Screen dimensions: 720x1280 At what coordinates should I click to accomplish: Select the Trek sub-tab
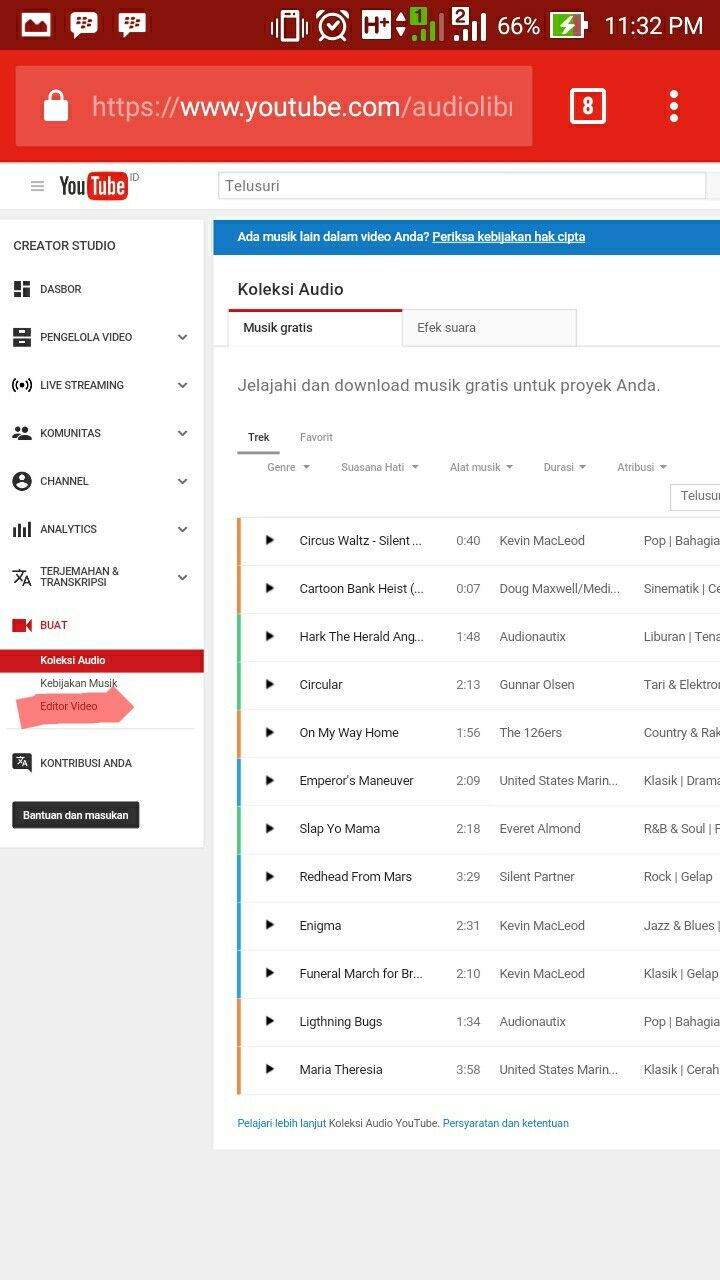click(259, 438)
